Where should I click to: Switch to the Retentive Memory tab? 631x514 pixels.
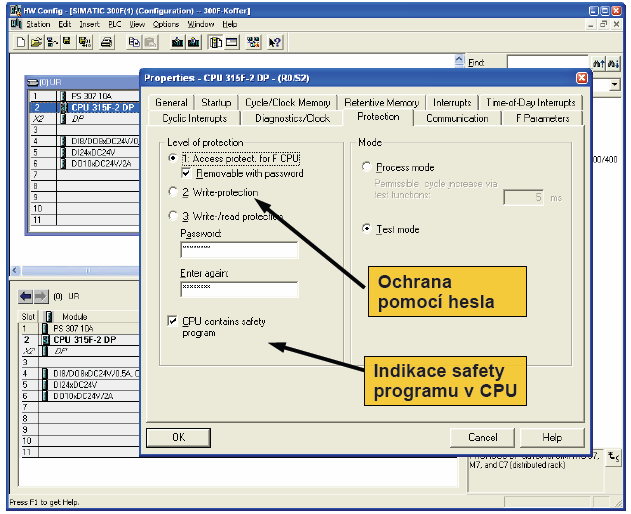pos(381,103)
